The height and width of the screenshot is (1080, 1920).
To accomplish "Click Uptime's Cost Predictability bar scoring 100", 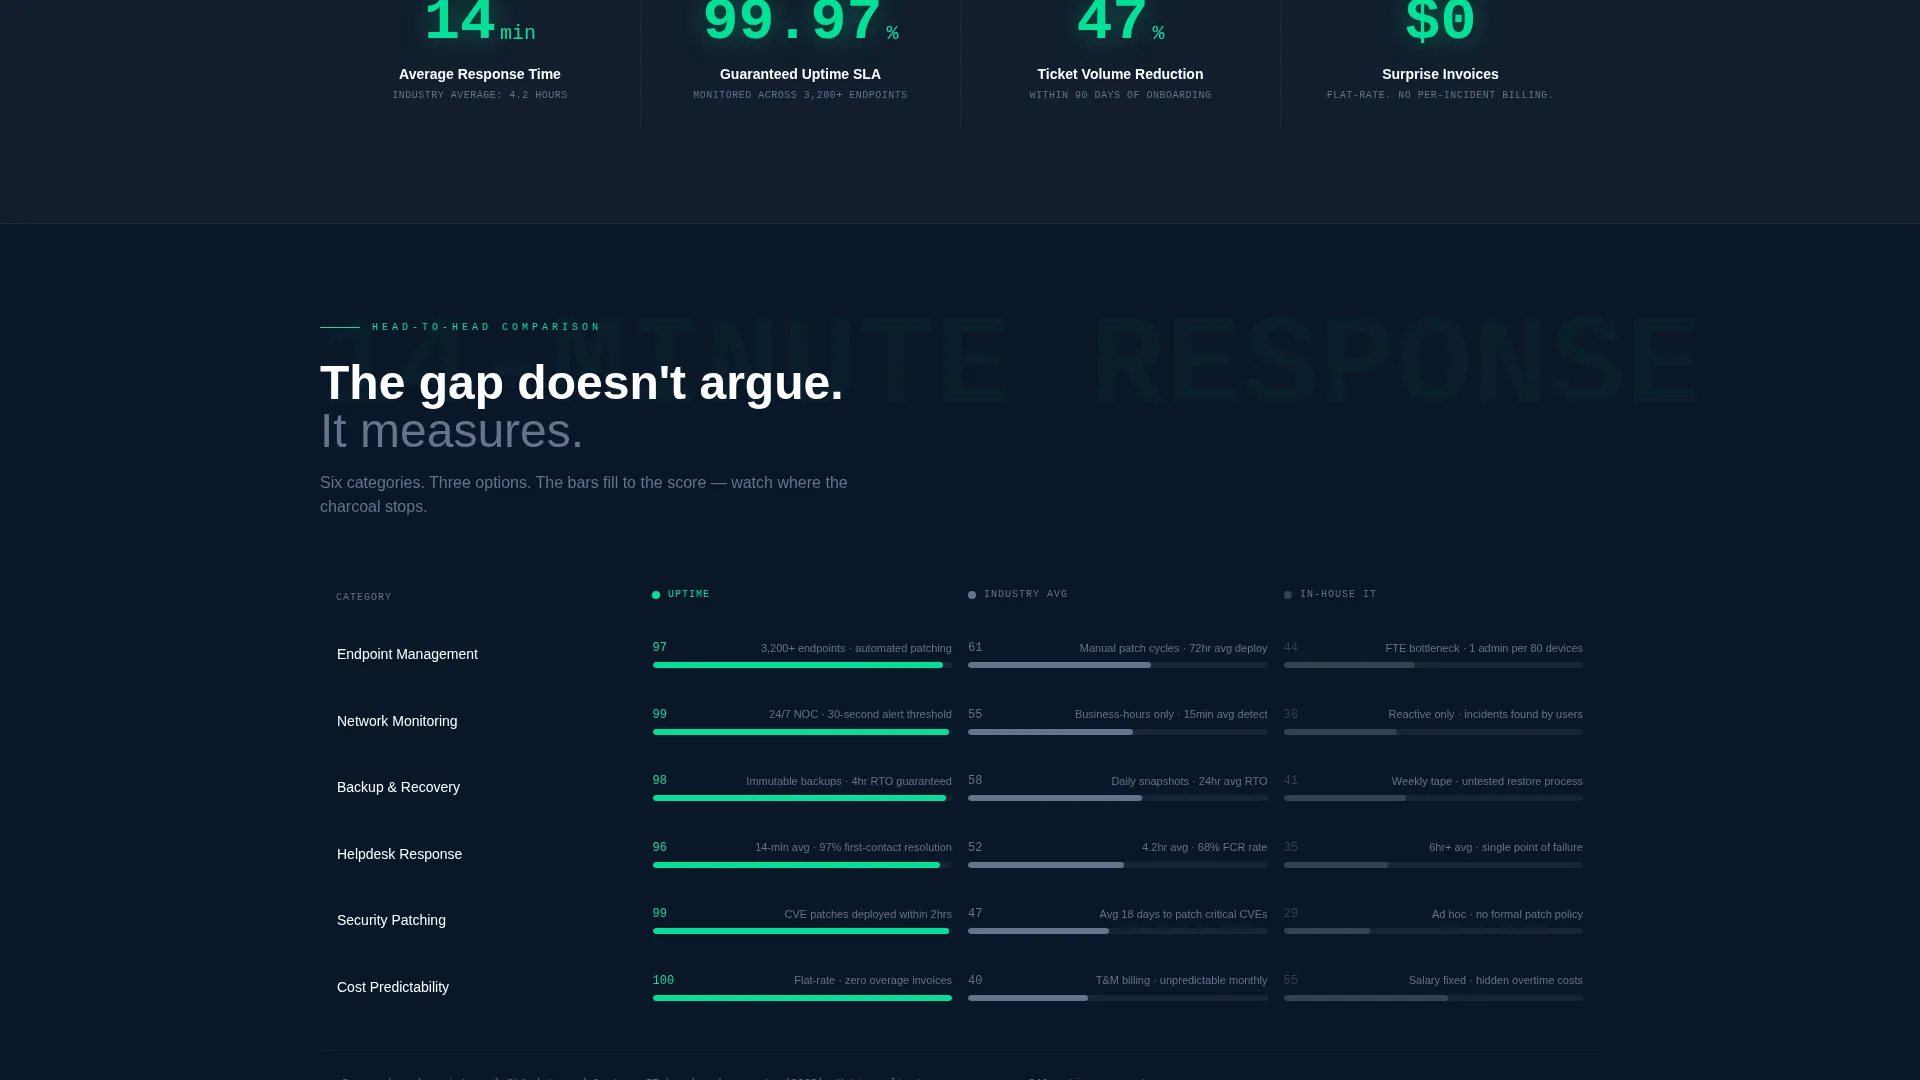I will click(x=802, y=998).
